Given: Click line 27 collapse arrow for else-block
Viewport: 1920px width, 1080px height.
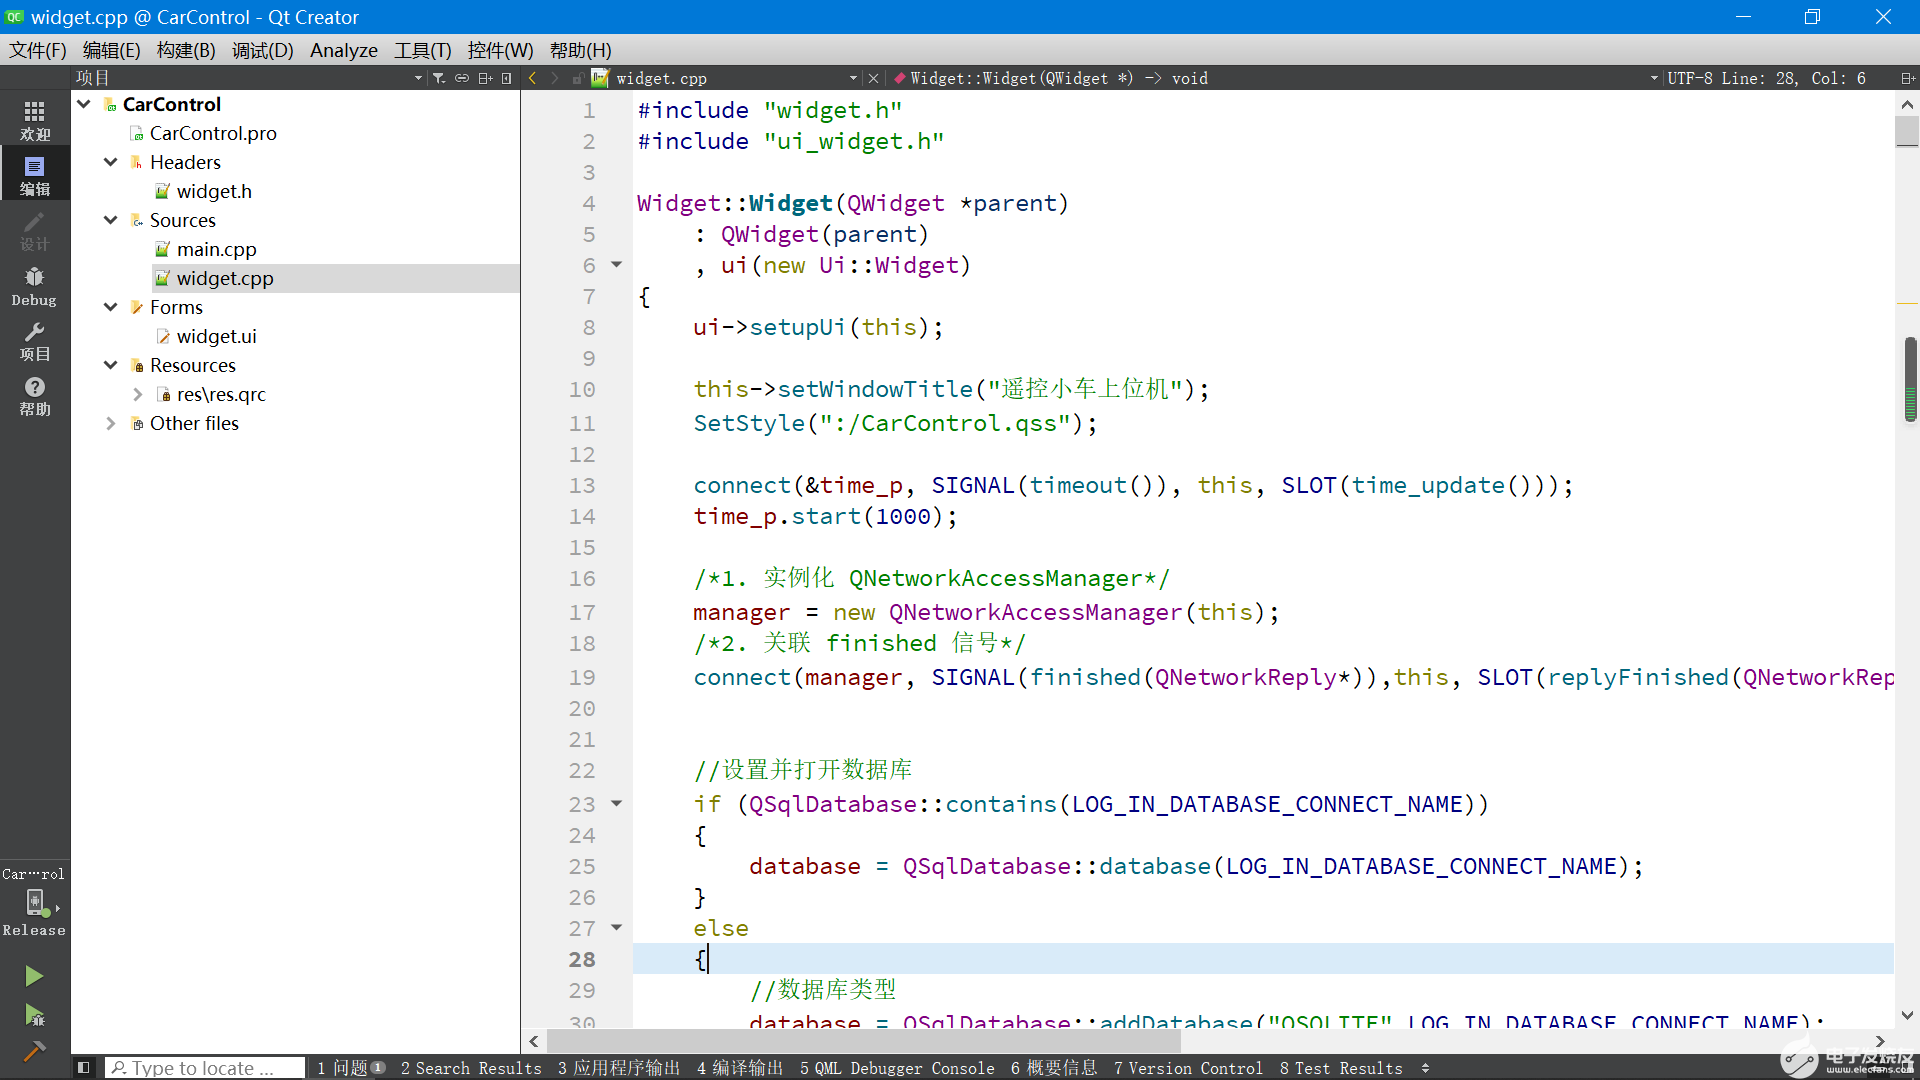Looking at the screenshot, I should [x=616, y=927].
